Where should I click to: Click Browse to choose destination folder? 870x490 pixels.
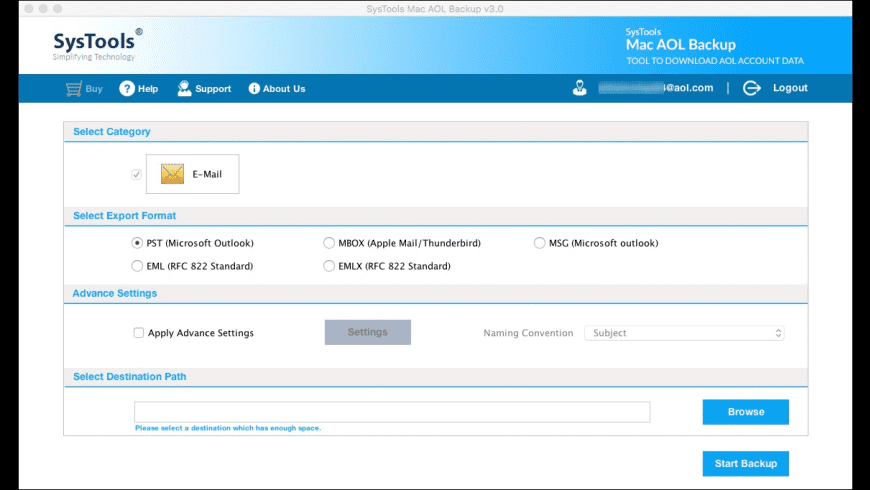[745, 412]
